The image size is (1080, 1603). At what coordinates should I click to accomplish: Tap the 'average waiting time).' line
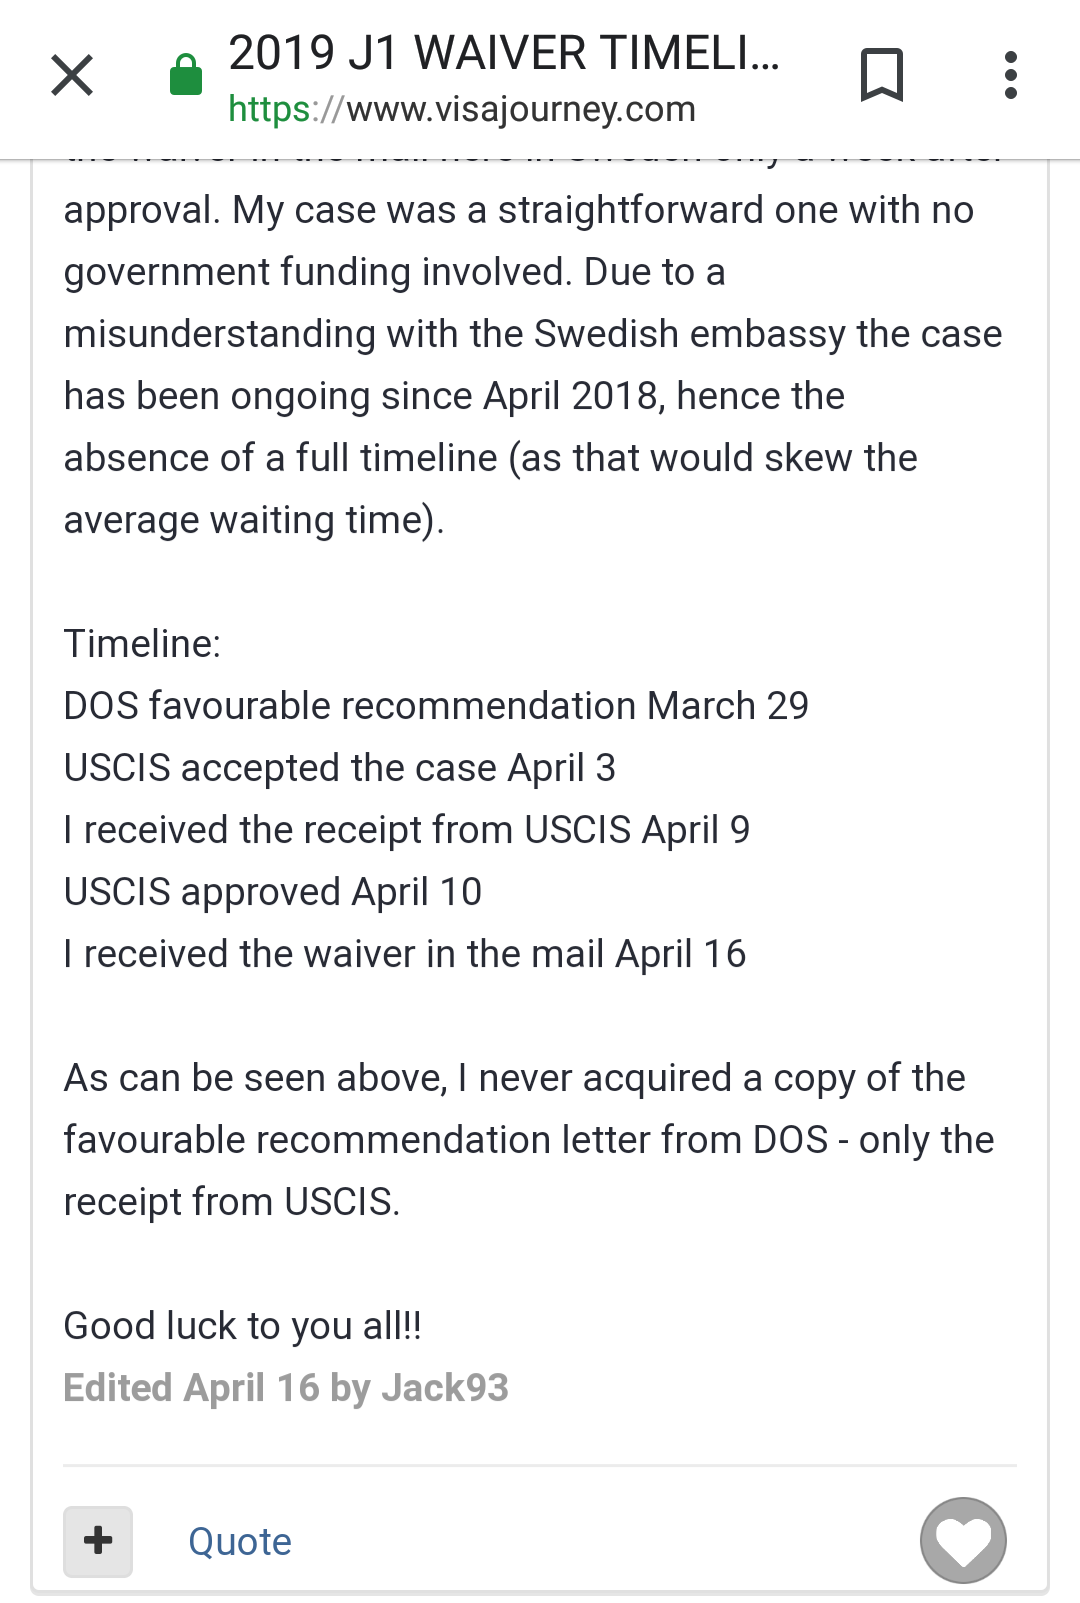coord(254,520)
